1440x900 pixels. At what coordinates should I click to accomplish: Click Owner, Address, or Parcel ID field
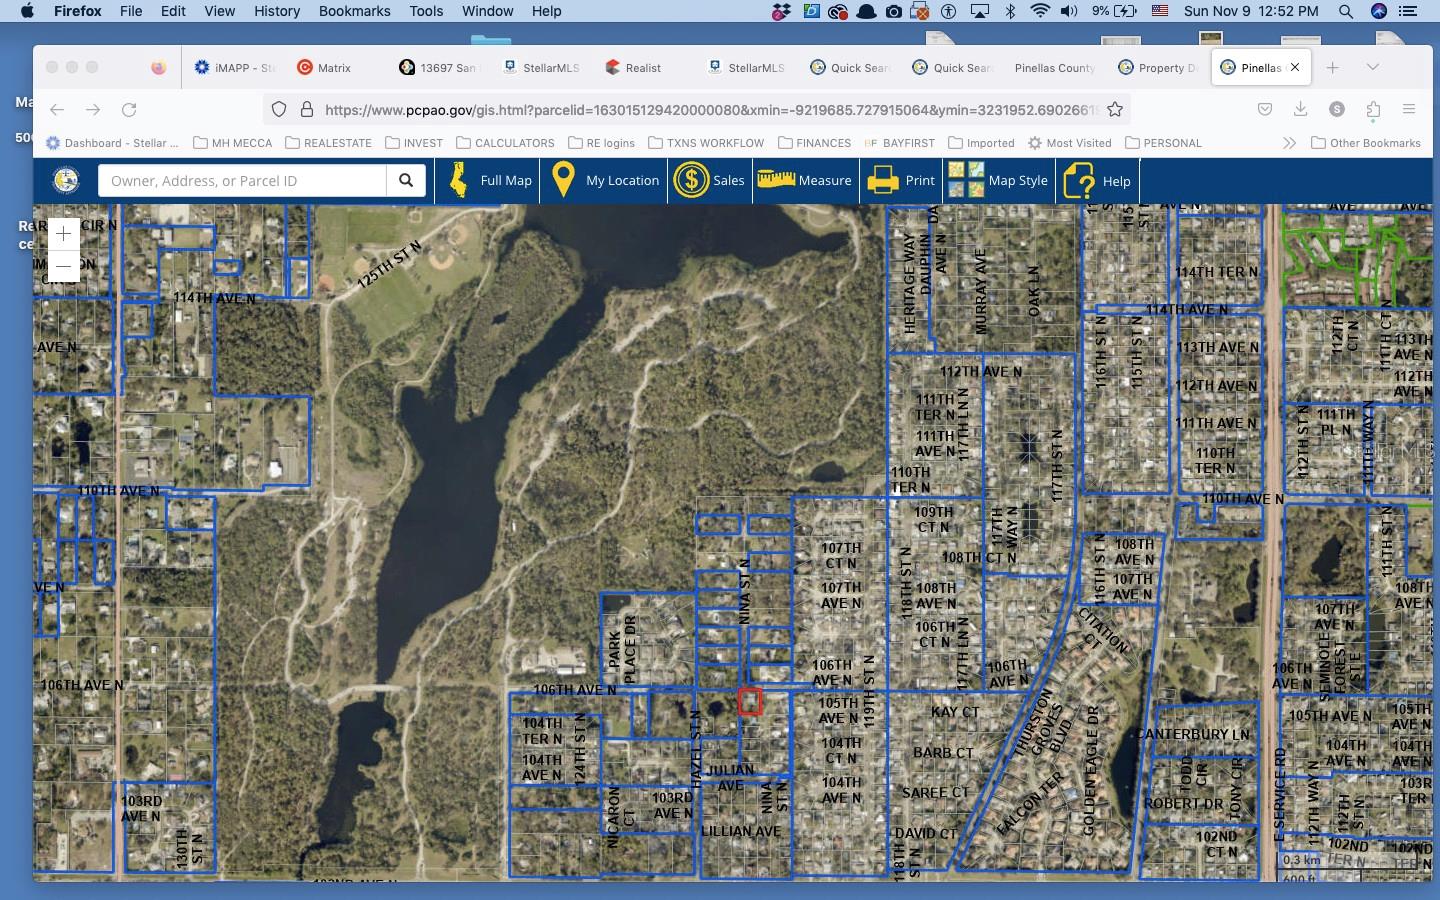[x=242, y=181]
